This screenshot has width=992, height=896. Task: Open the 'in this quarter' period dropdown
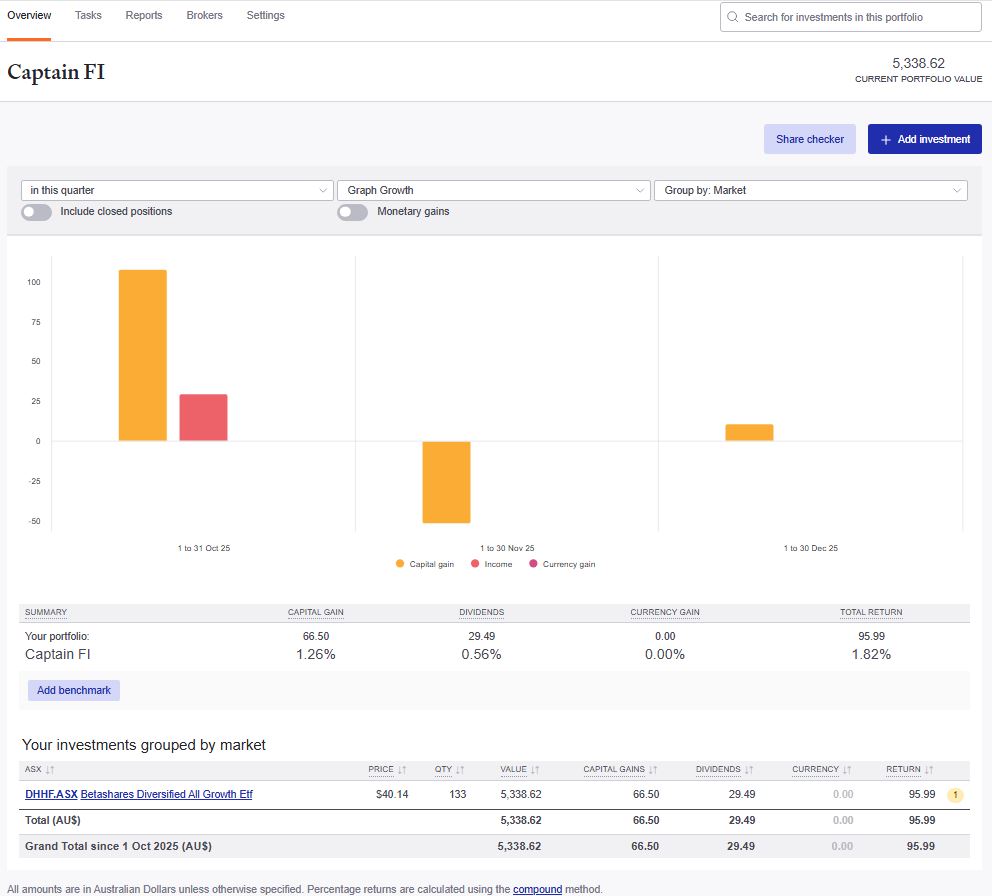[x=177, y=190]
